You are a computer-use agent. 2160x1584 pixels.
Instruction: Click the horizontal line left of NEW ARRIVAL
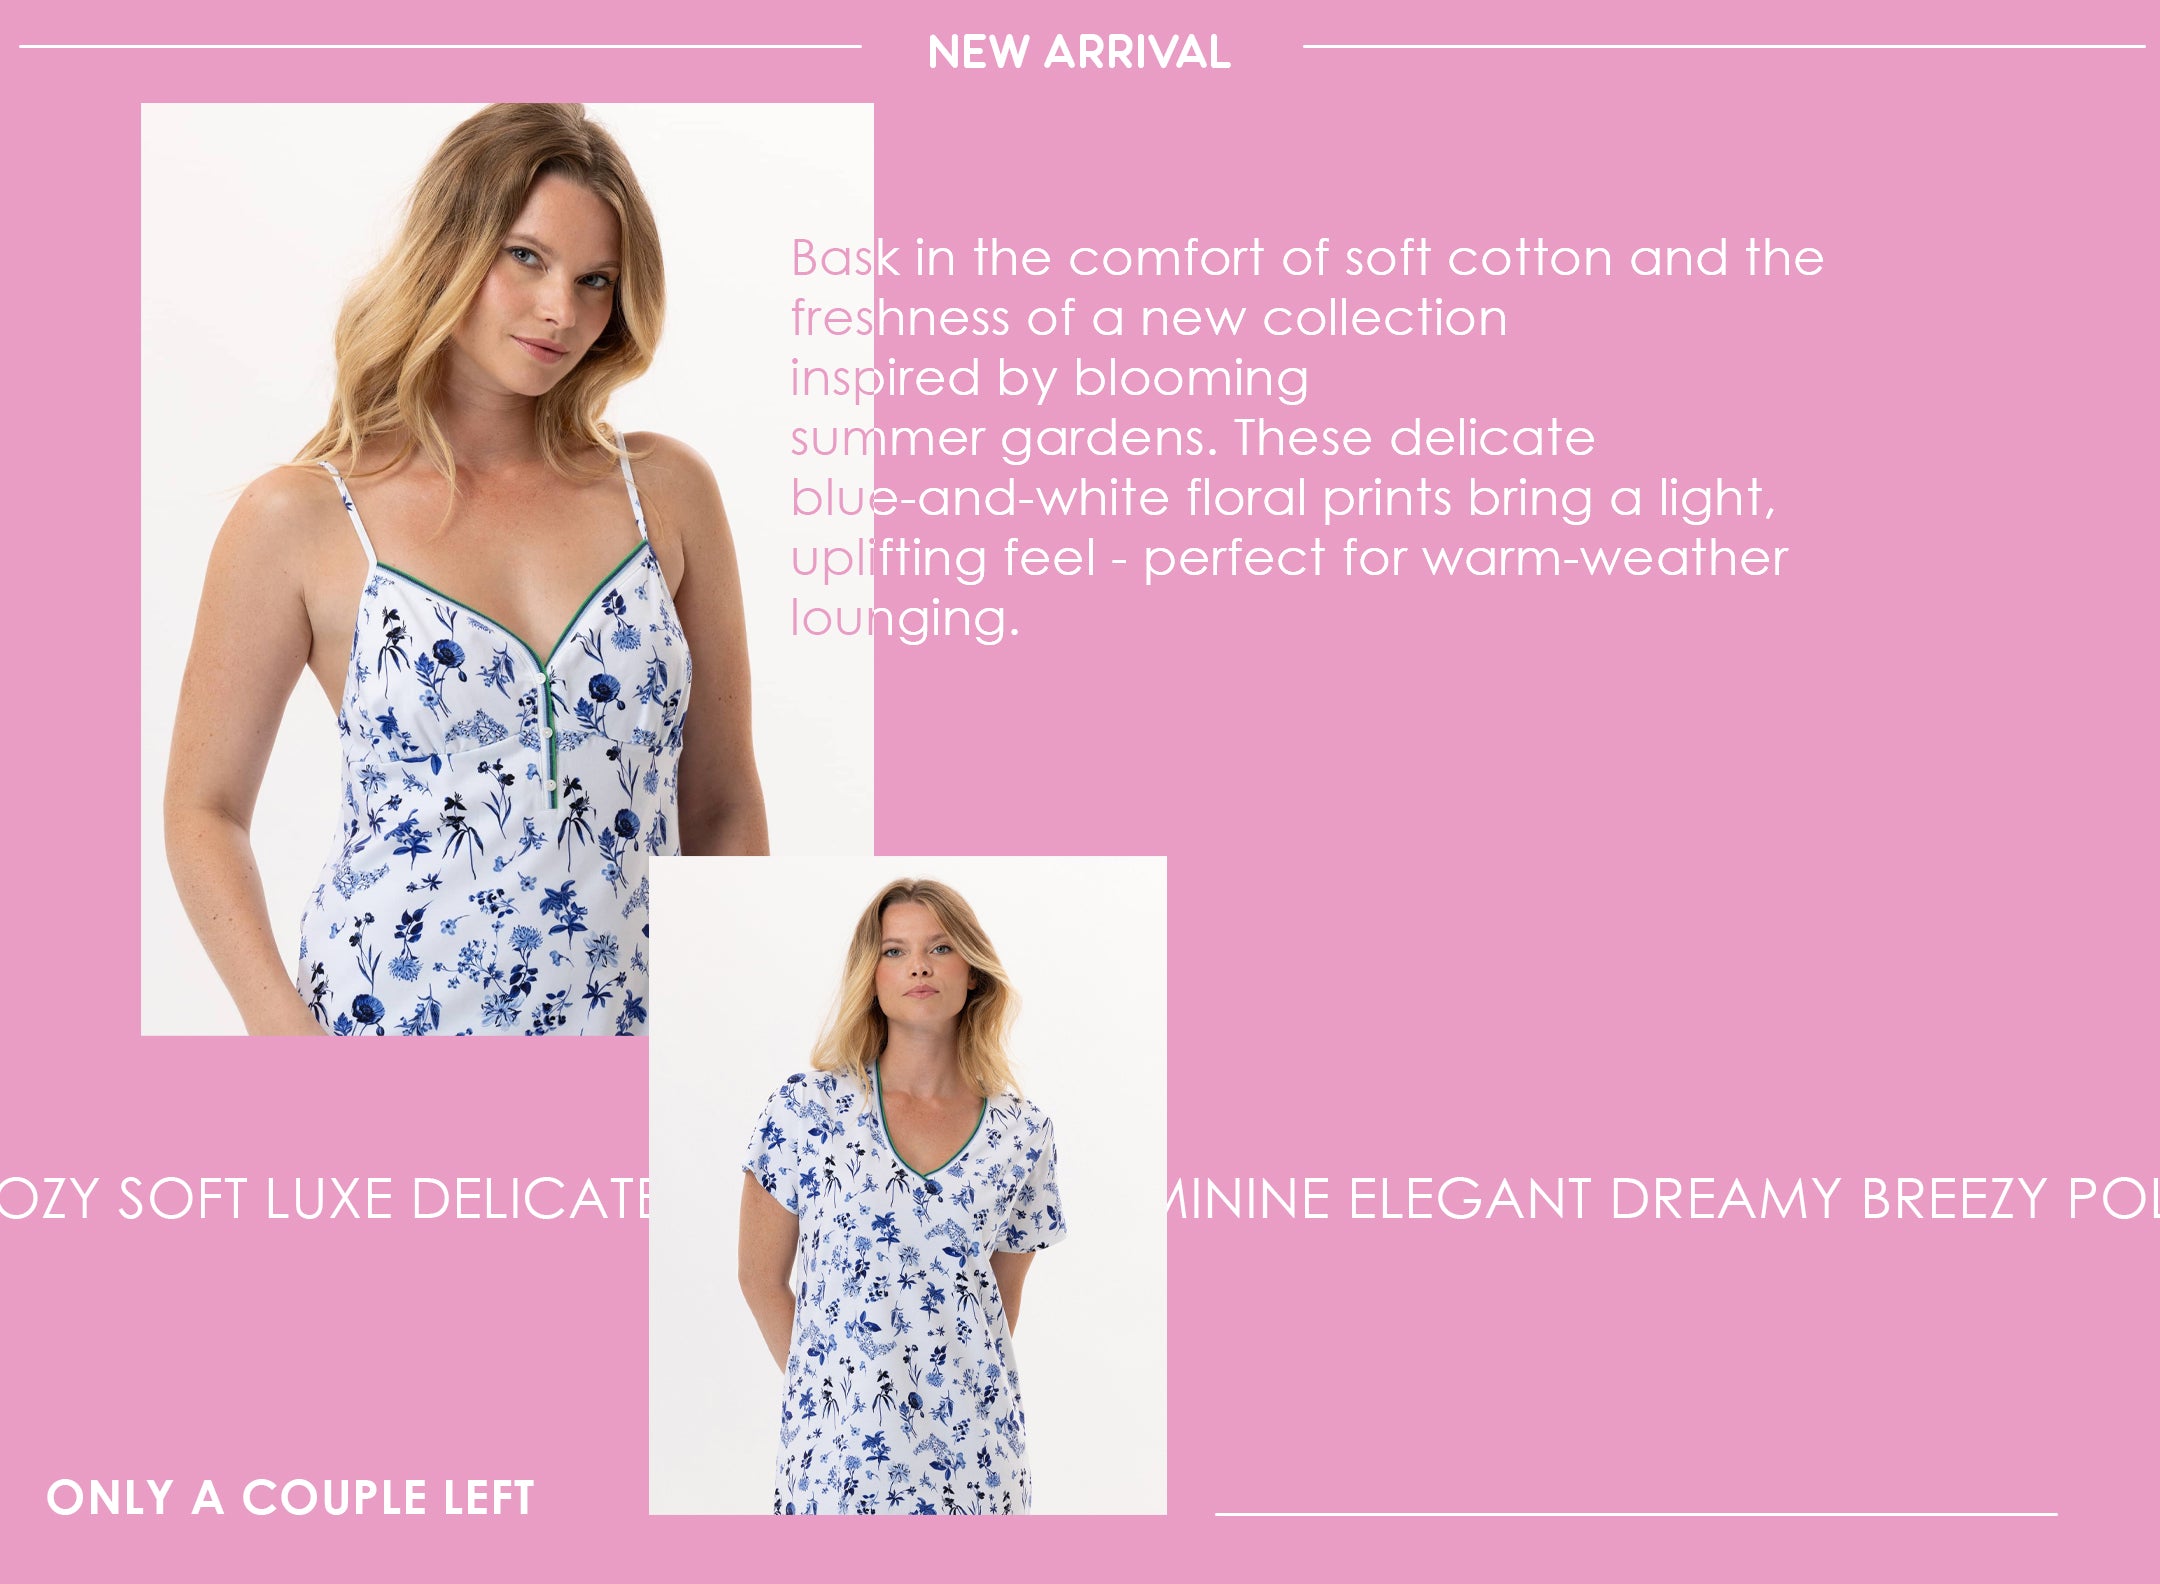click(440, 46)
